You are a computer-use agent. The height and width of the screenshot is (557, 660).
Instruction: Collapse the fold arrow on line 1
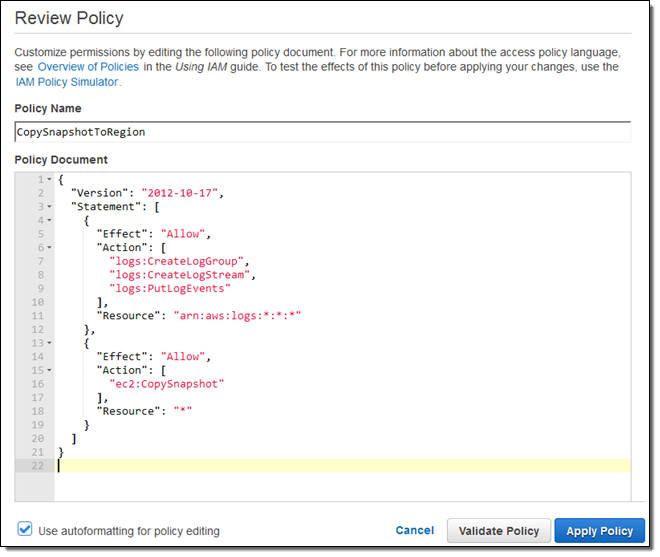click(x=49, y=179)
